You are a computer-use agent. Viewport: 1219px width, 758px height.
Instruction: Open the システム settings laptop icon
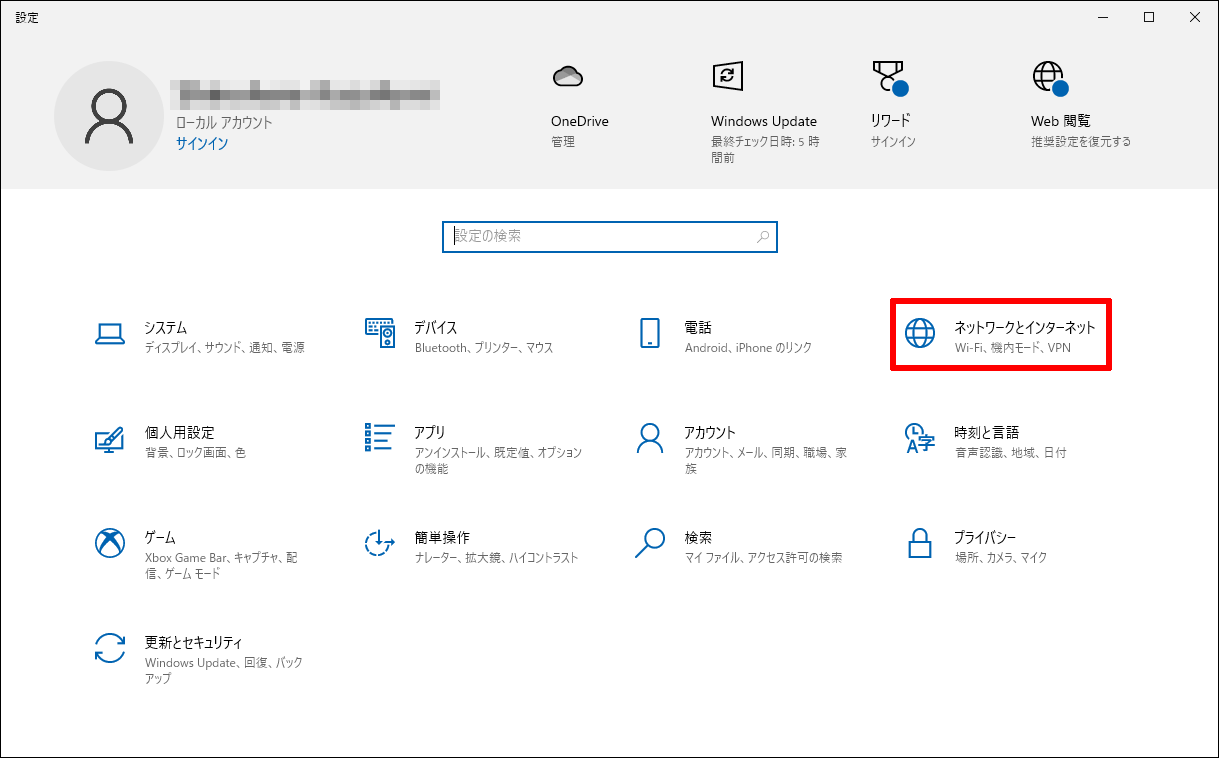[x=109, y=334]
